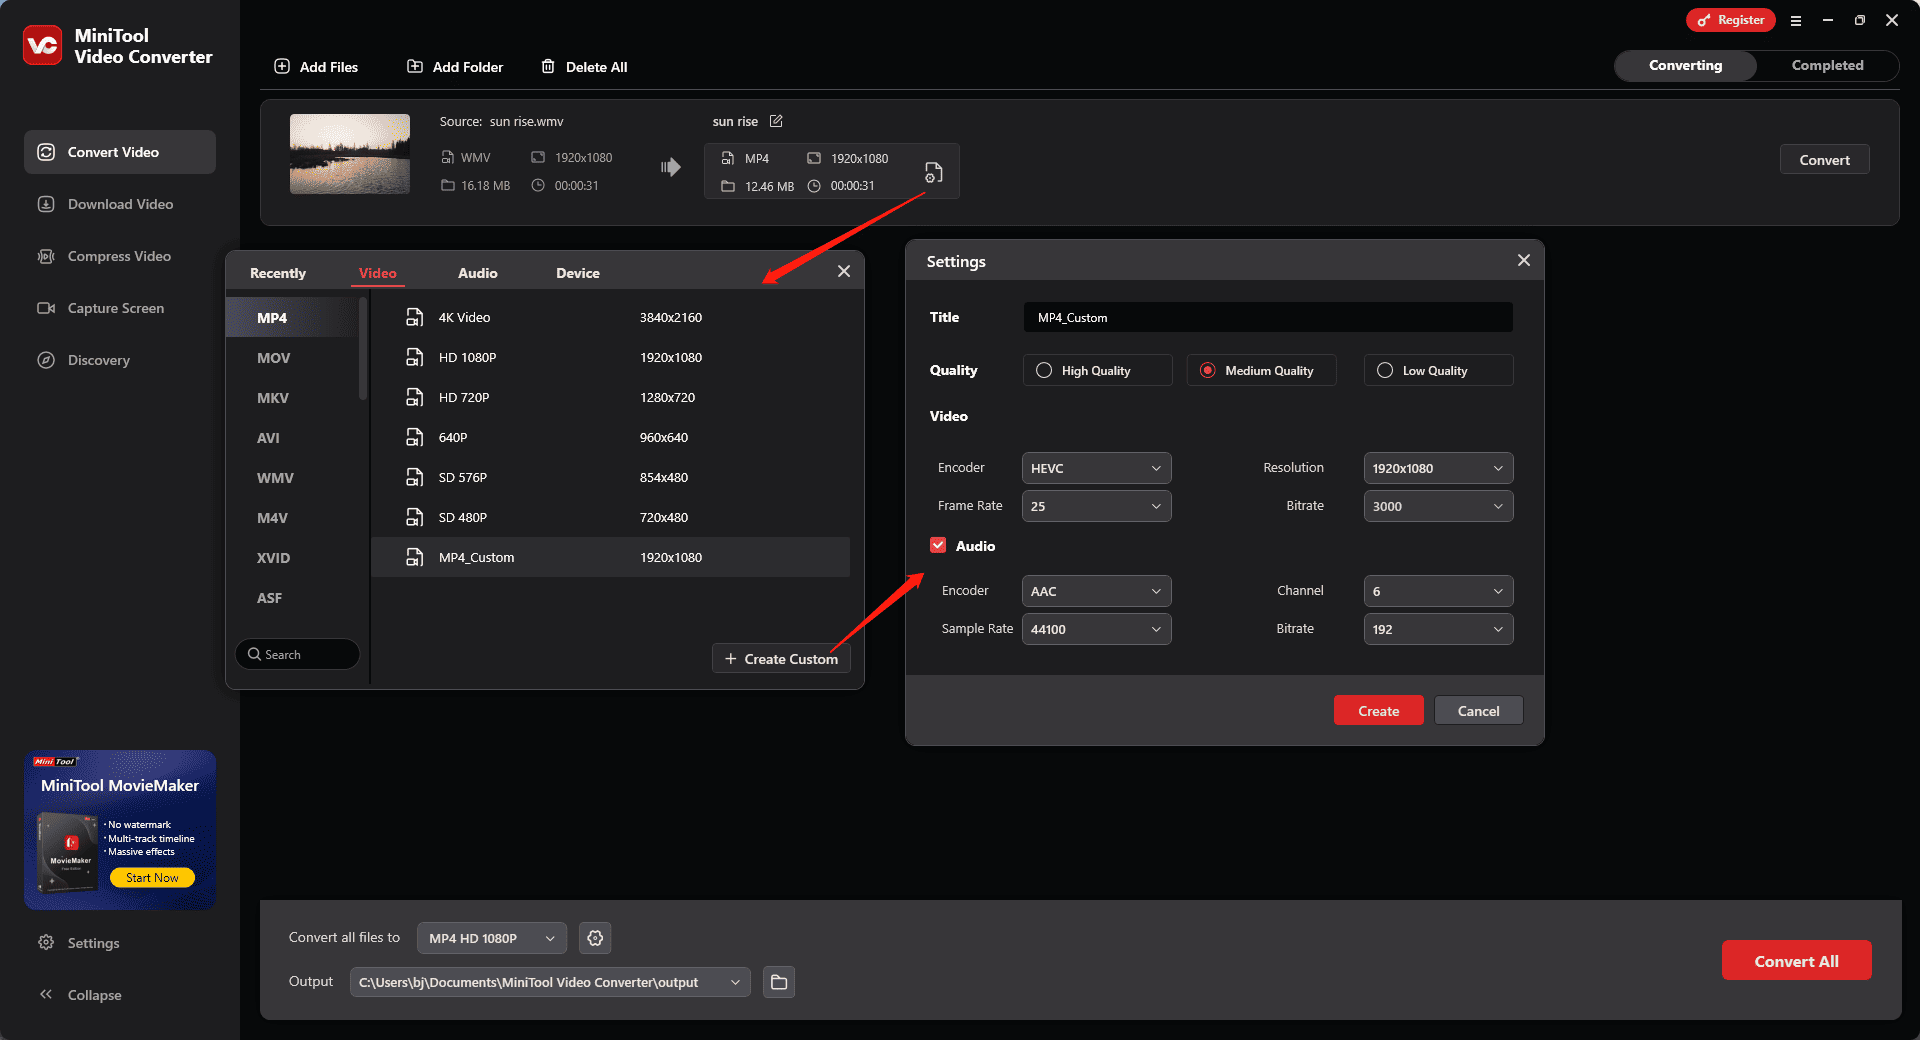This screenshot has width=1920, height=1040.
Task: Click the Register button
Action: click(1730, 20)
